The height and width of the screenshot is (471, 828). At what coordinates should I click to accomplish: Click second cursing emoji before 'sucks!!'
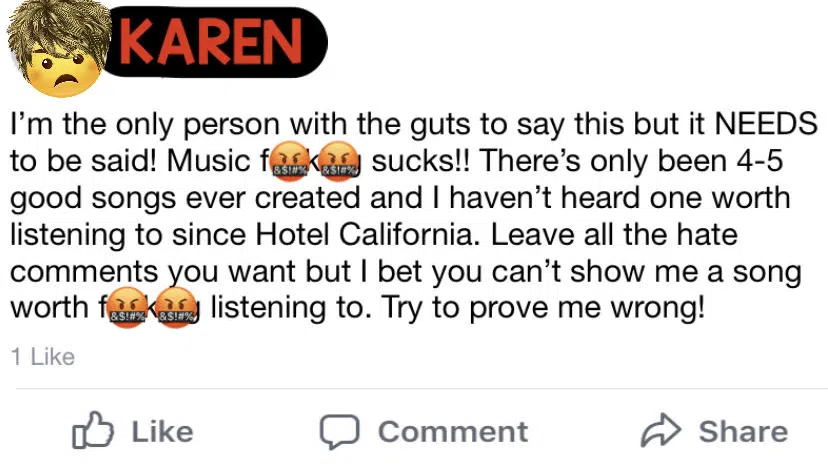point(339,162)
